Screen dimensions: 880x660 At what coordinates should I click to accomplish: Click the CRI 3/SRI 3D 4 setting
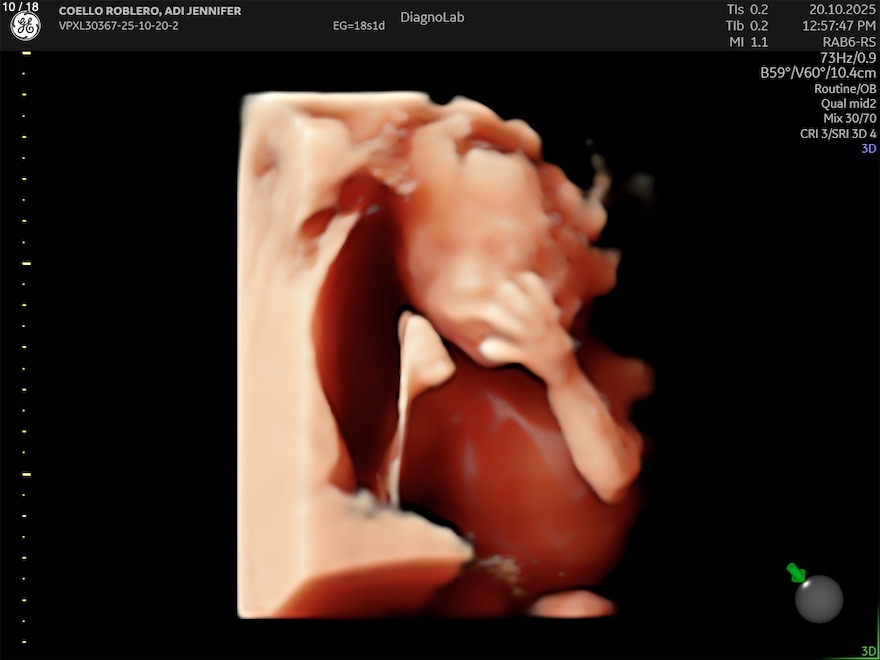click(838, 133)
